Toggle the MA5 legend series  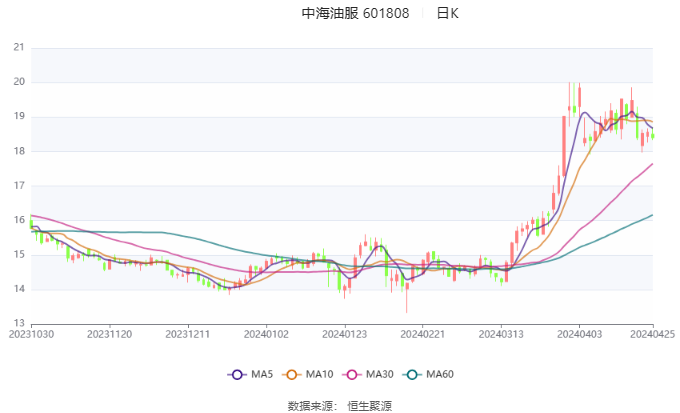click(x=250, y=374)
